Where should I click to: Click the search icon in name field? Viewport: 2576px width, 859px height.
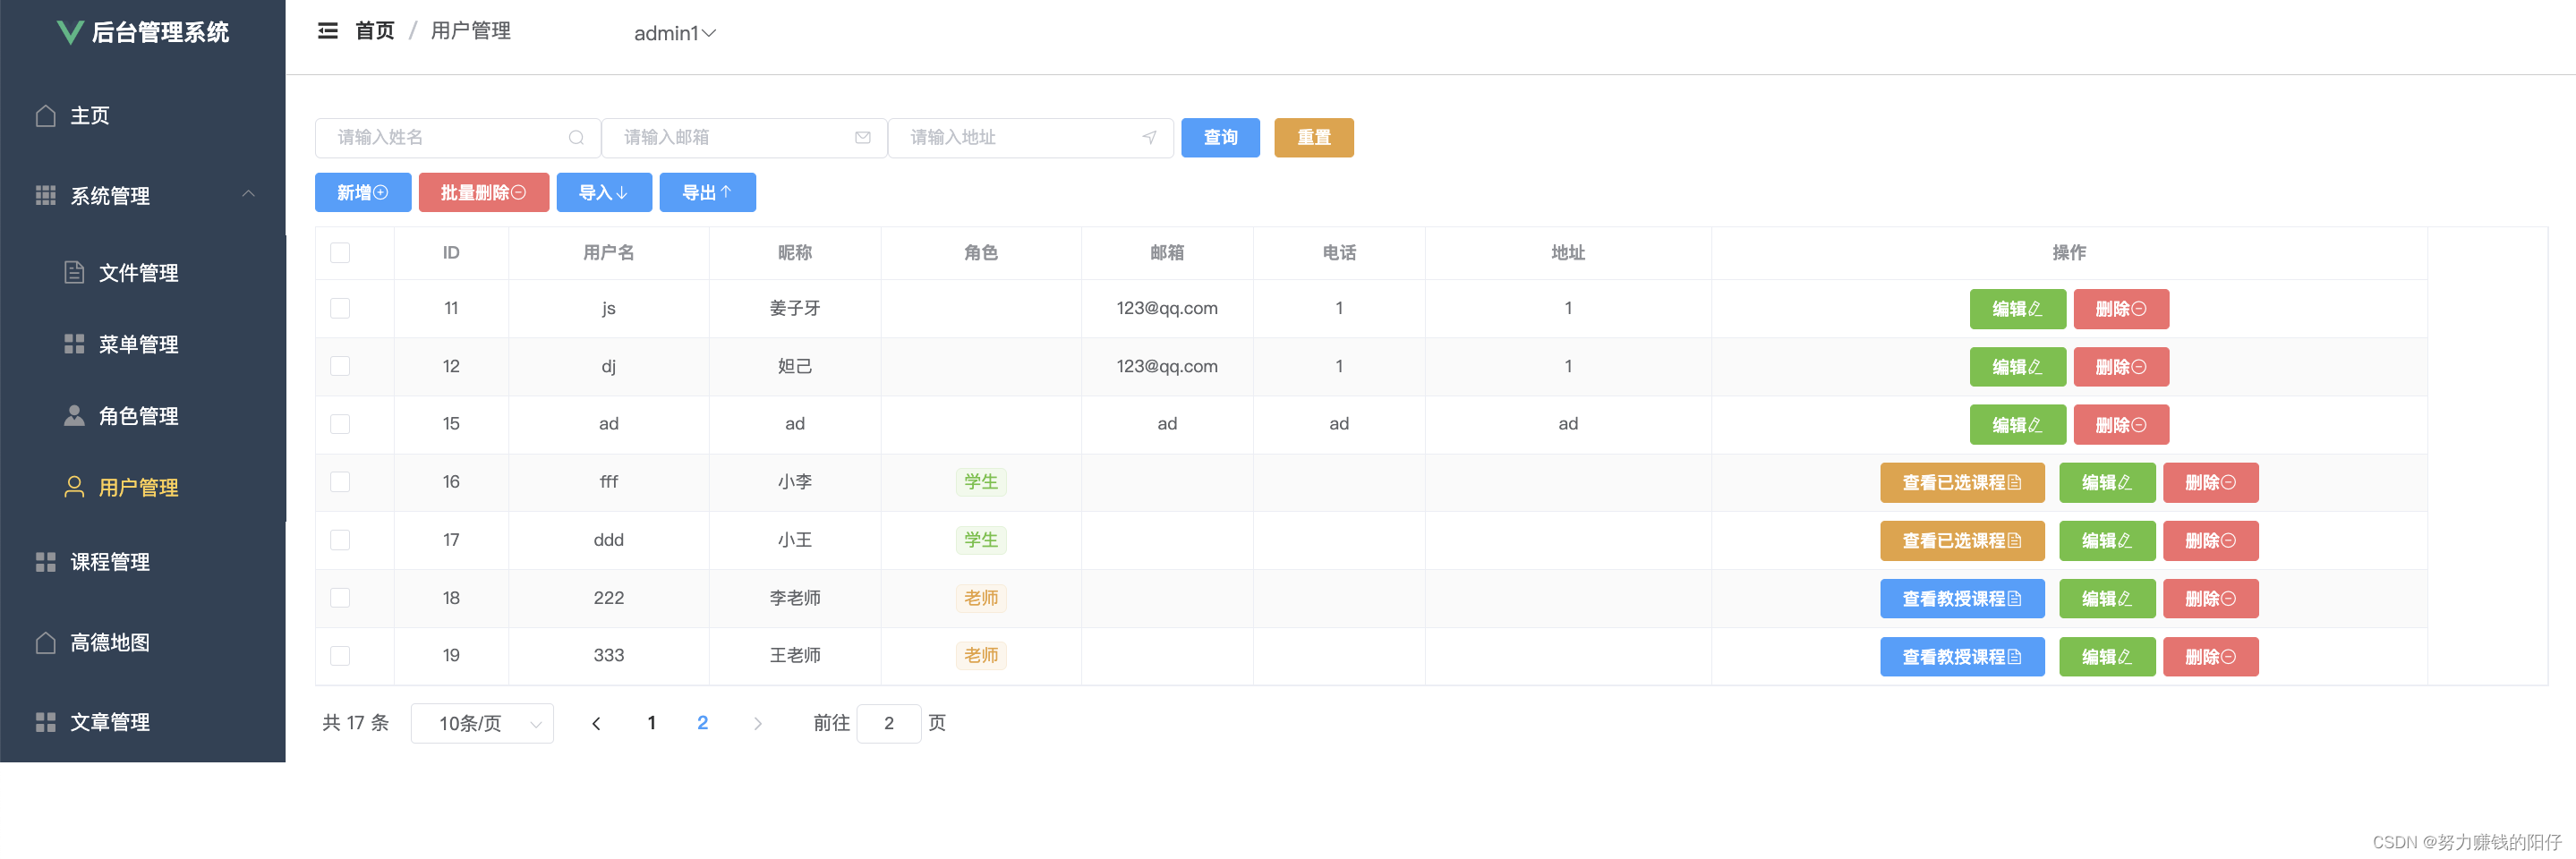[576, 138]
